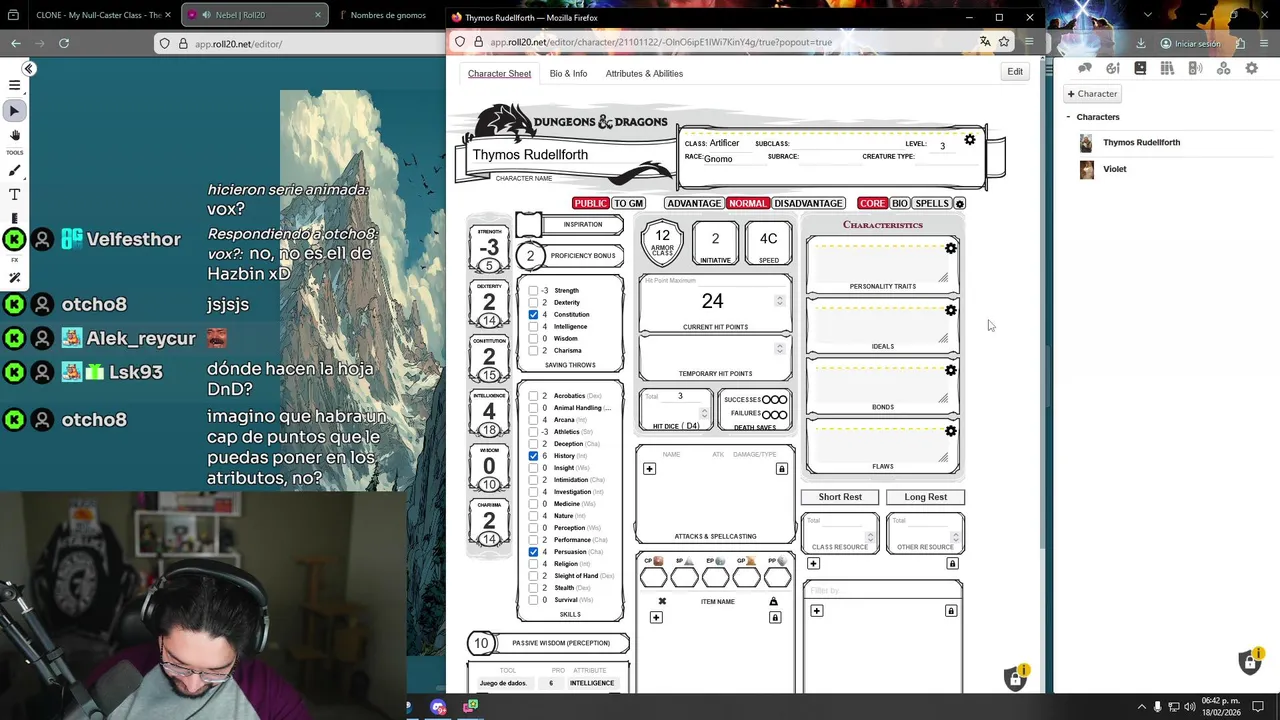
Task: Open sheet options gear beside Spells
Action: [x=960, y=204]
